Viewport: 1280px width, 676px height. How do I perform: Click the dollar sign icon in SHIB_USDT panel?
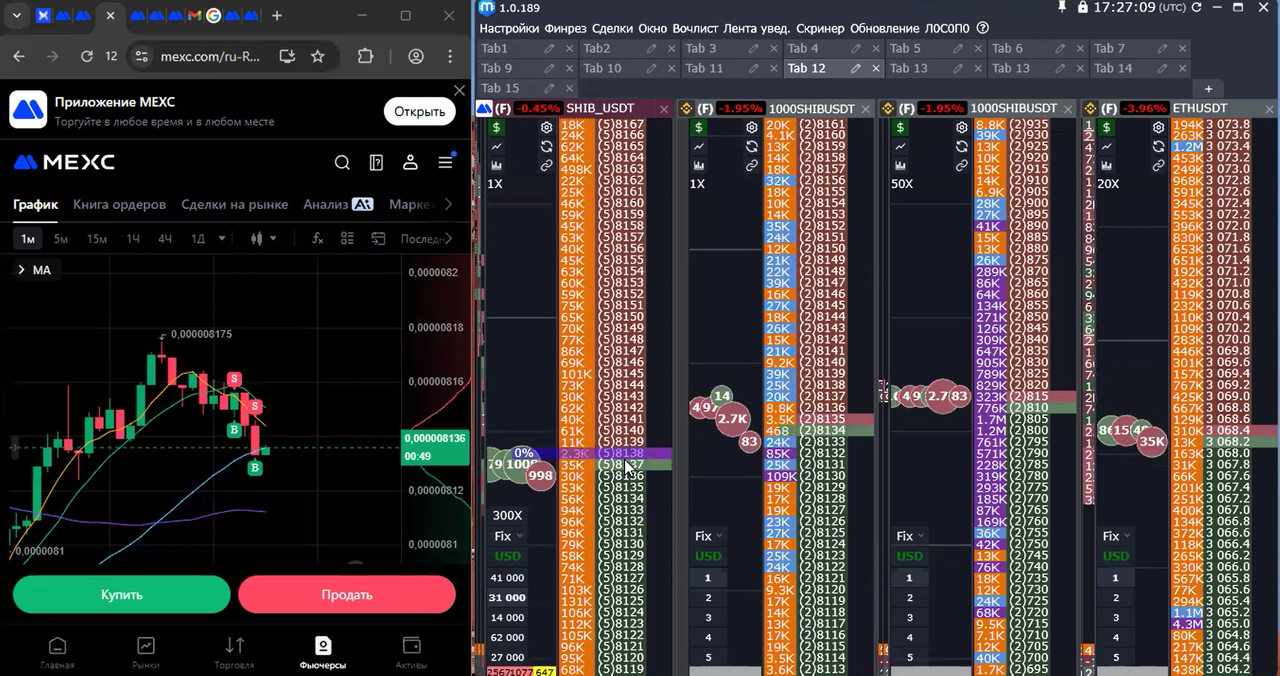tap(497, 128)
